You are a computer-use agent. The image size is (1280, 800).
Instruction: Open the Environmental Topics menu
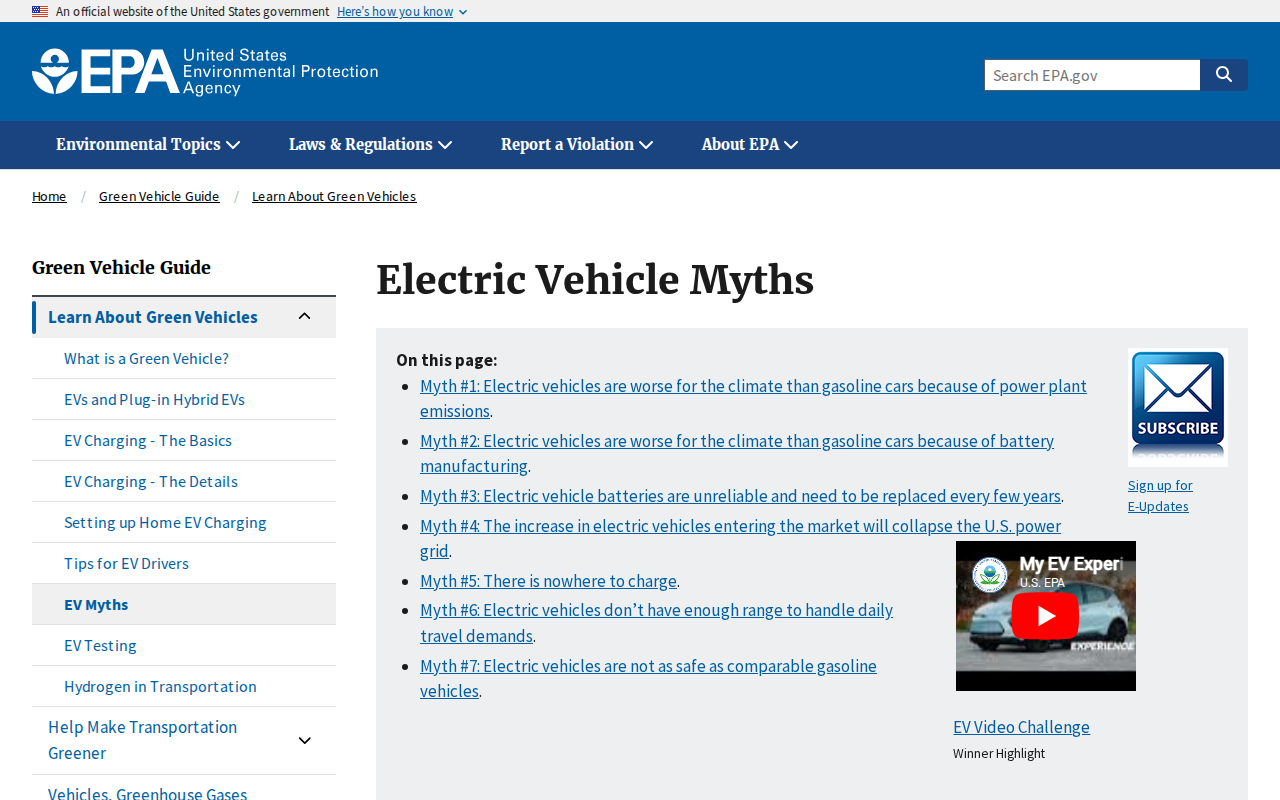click(x=148, y=145)
